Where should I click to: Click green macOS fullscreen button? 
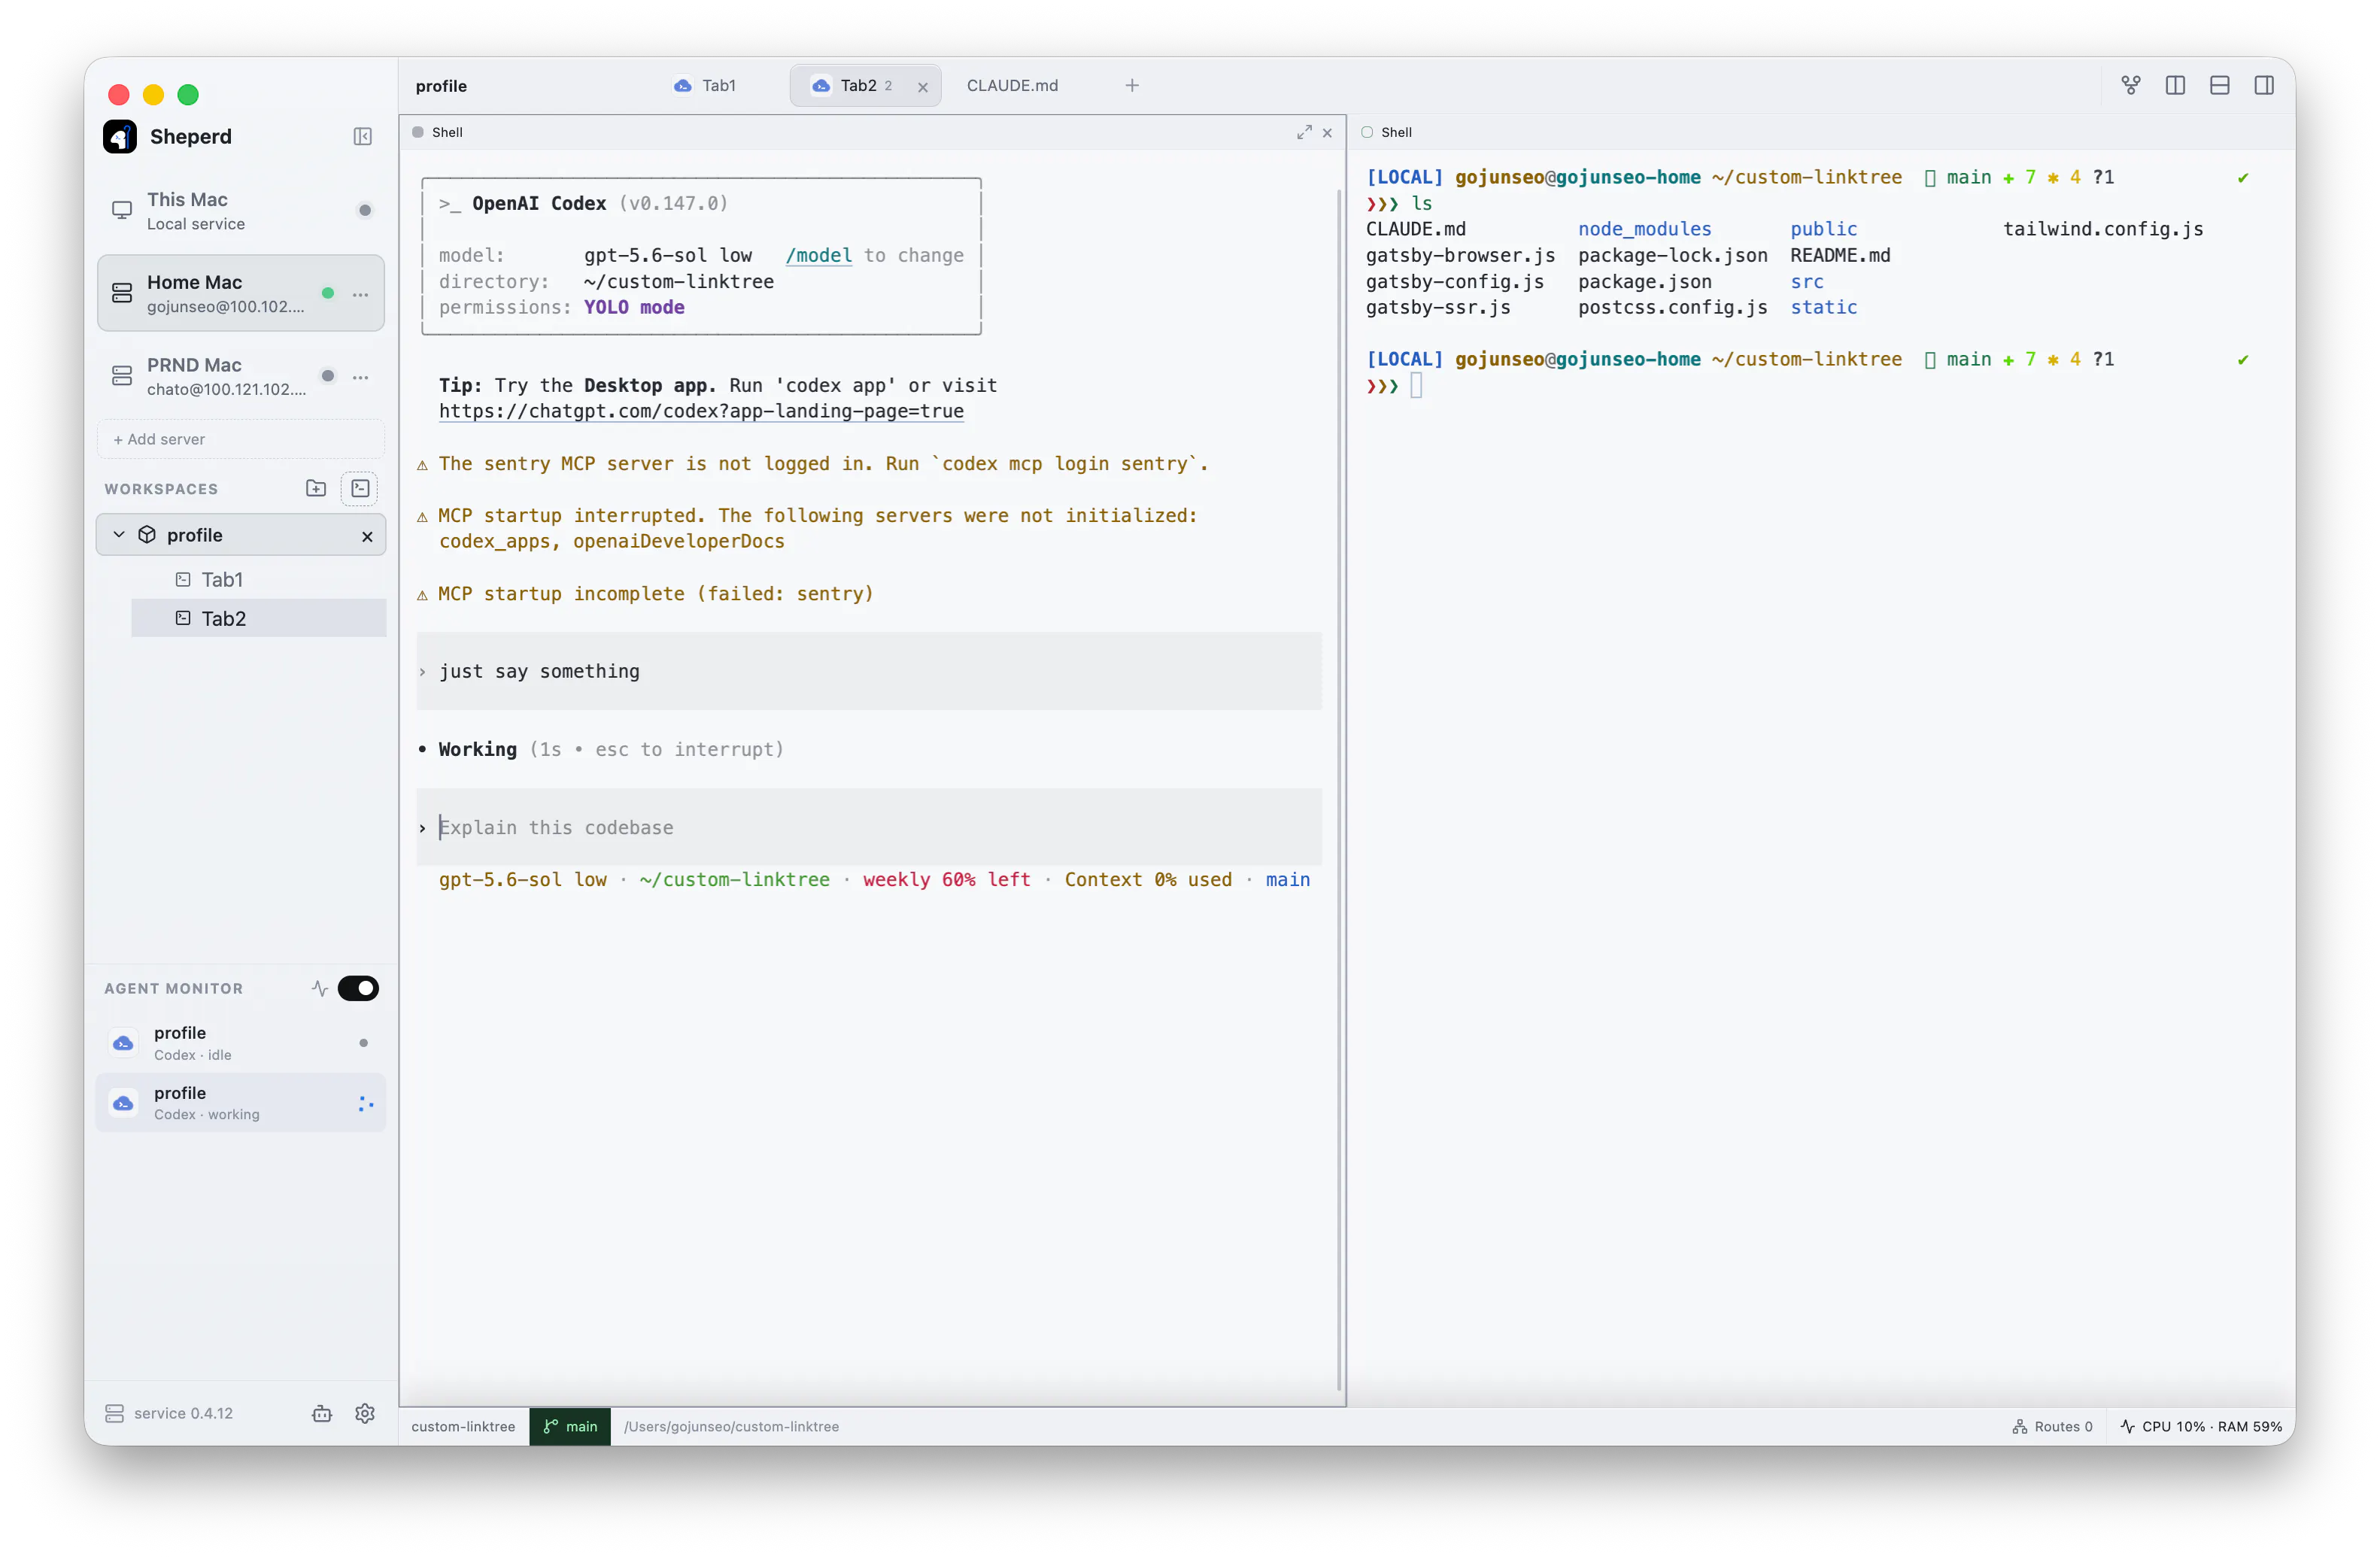[188, 95]
